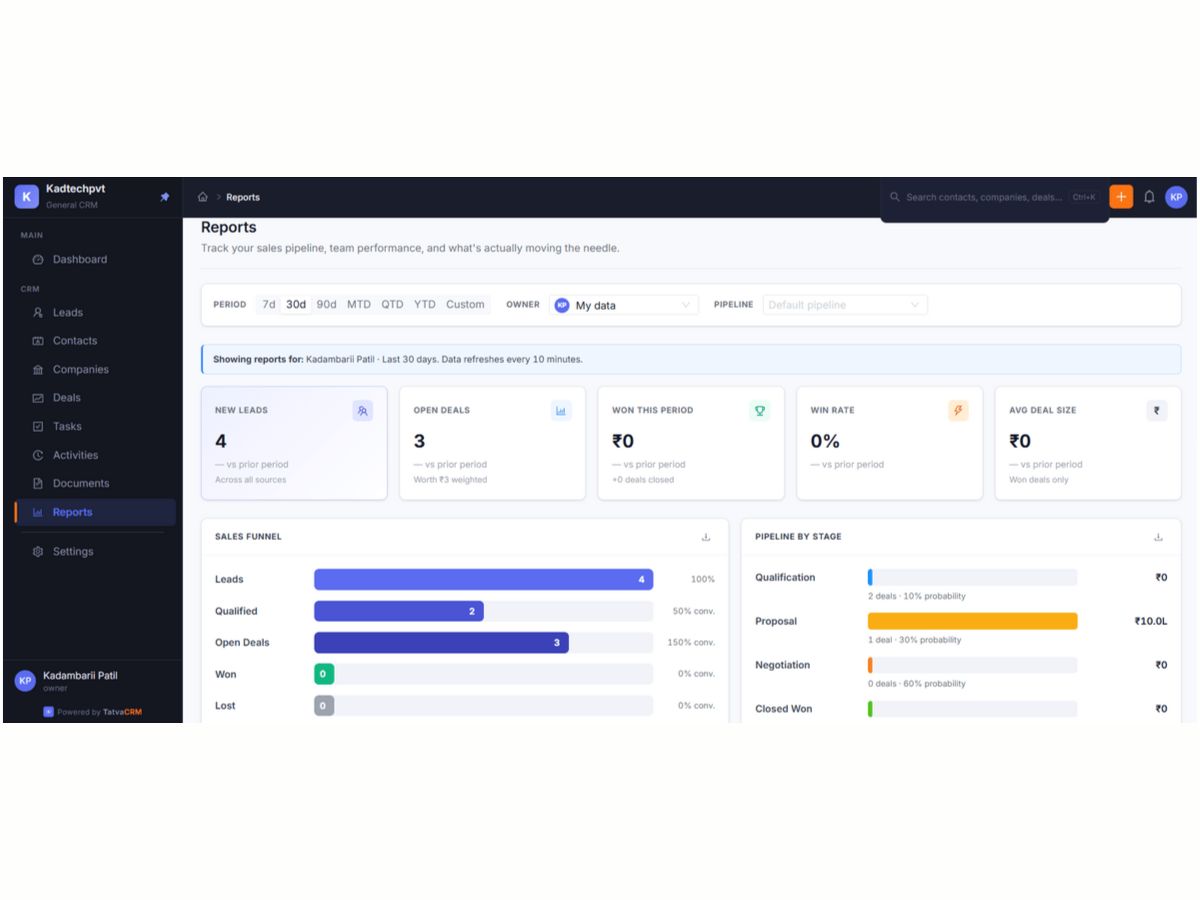Image resolution: width=1200 pixels, height=900 pixels.
Task: Open the Default pipeline dropdown
Action: [x=845, y=305]
